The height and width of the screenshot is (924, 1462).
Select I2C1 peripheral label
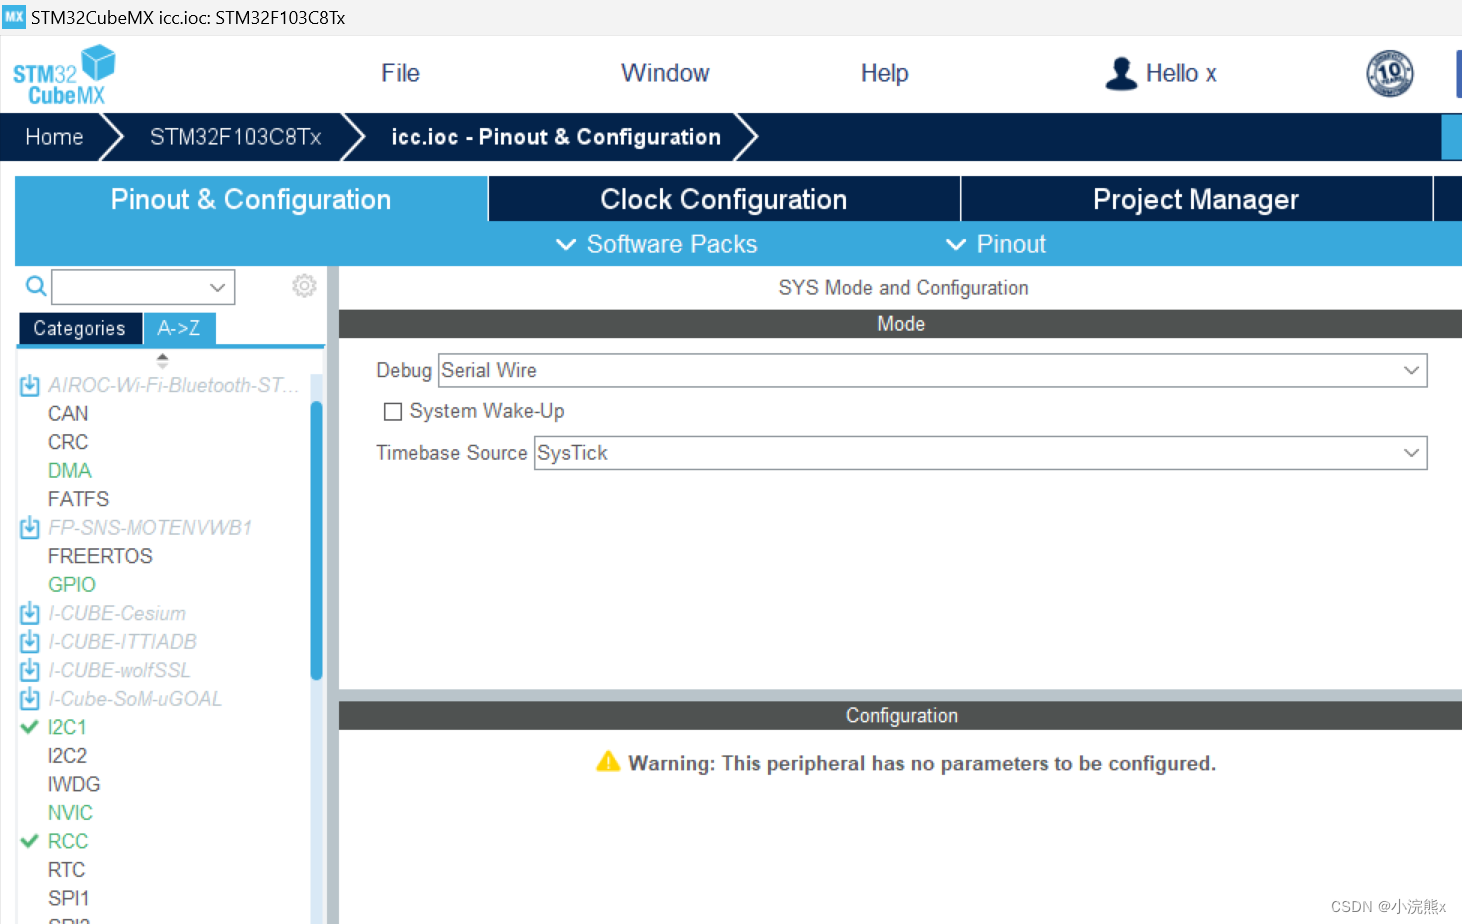pyautogui.click(x=67, y=727)
